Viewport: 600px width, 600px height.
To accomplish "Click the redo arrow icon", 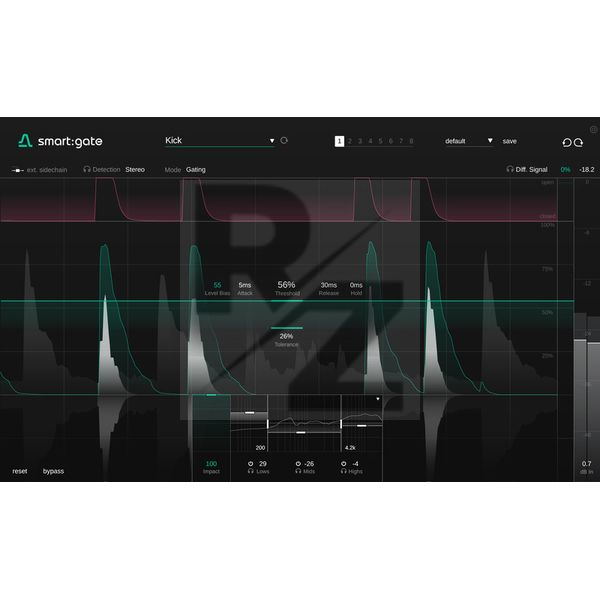I will 579,142.
